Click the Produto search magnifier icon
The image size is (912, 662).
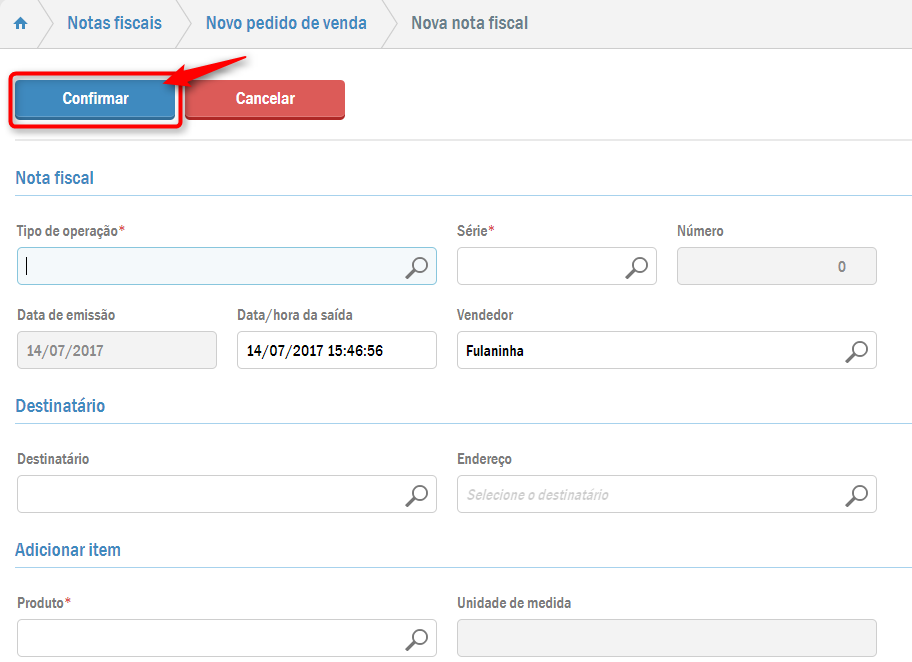point(416,639)
